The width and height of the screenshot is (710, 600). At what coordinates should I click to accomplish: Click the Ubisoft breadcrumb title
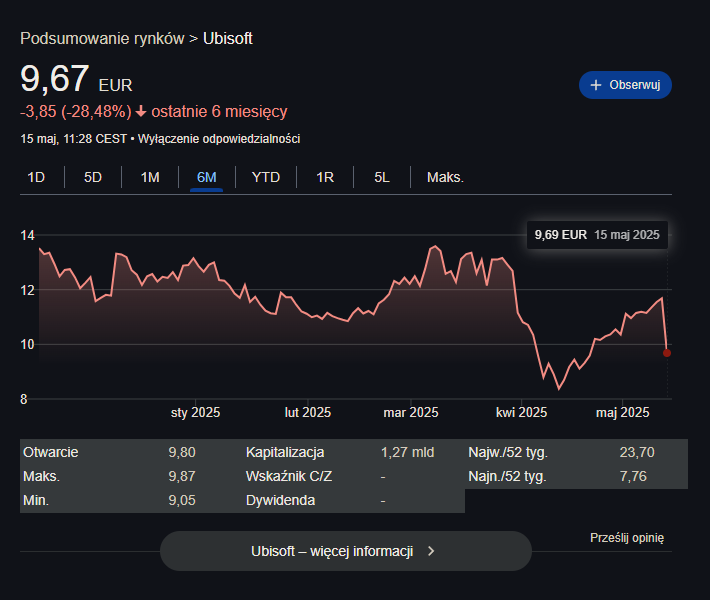coord(228,38)
